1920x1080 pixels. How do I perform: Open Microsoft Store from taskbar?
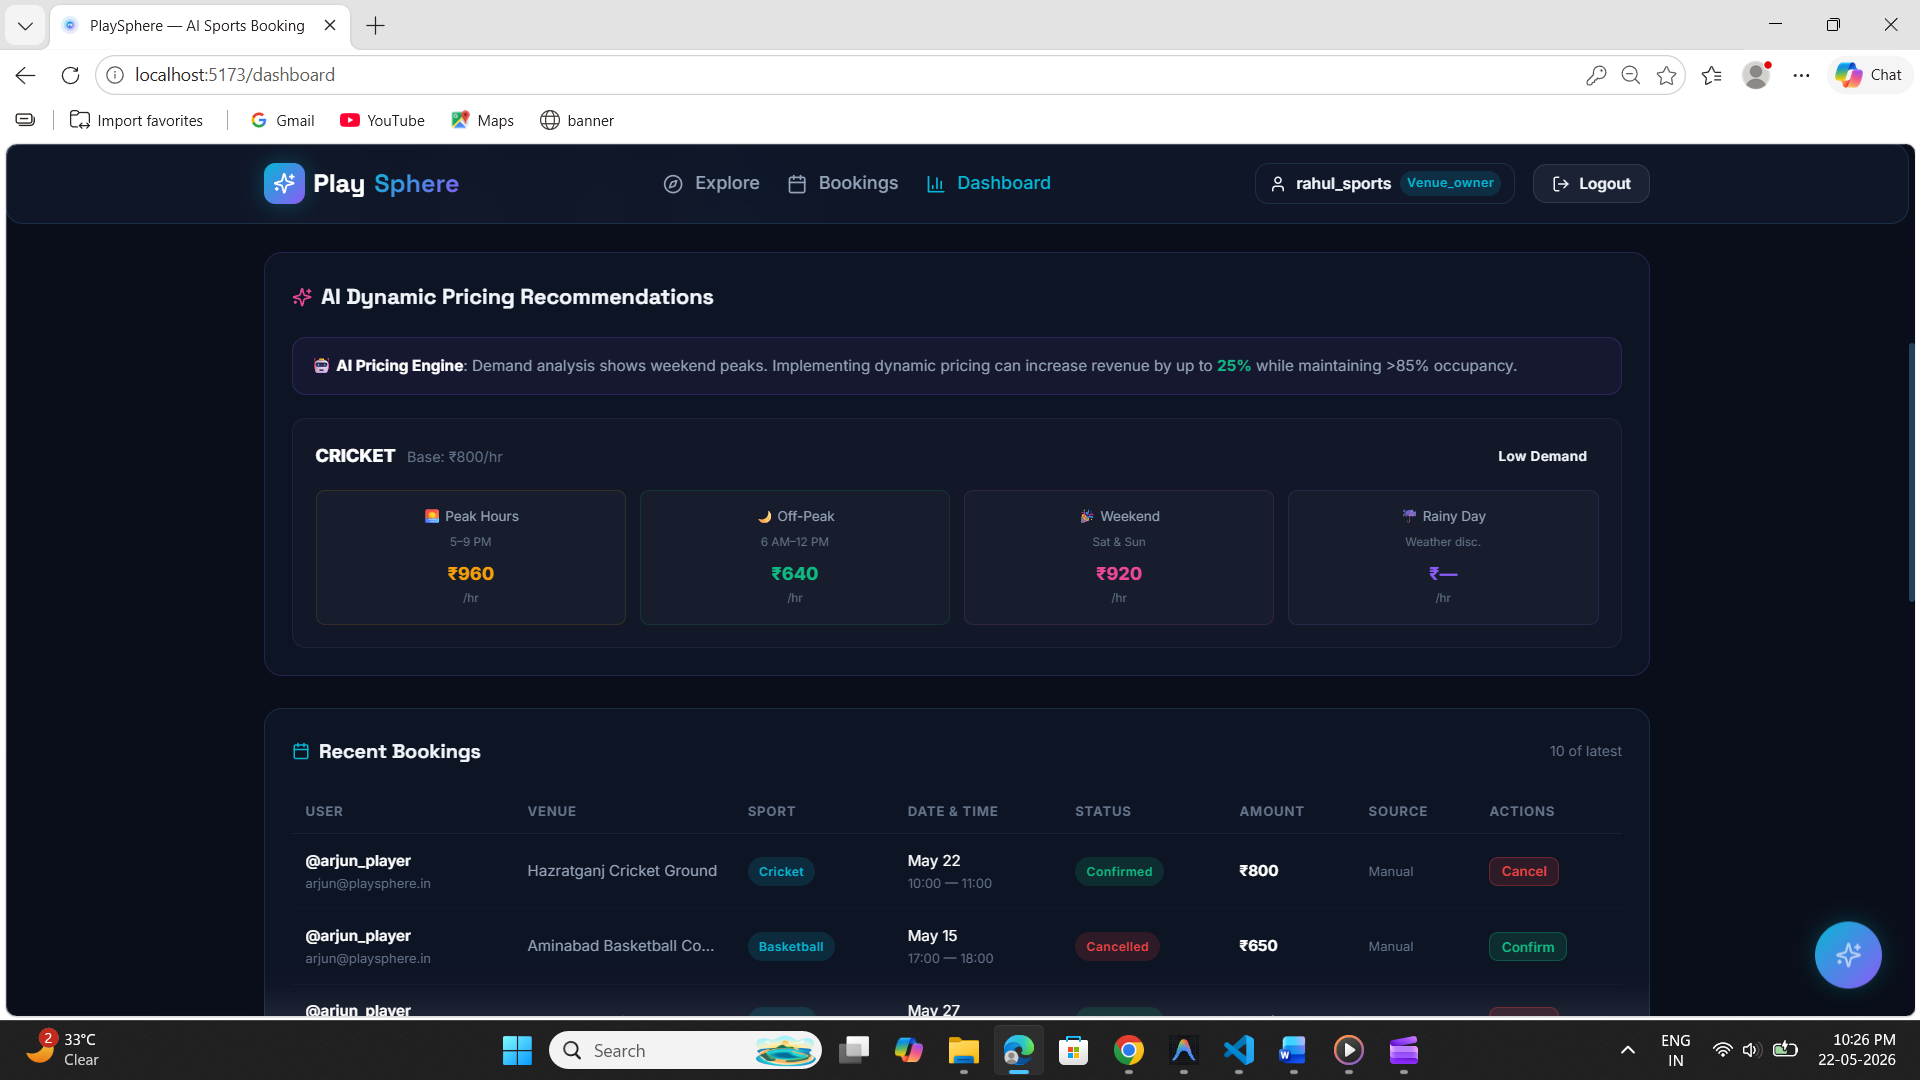pos(1073,1051)
